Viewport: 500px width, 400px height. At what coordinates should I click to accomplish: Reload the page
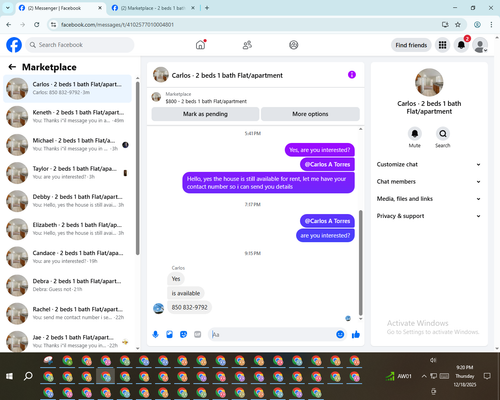37,24
